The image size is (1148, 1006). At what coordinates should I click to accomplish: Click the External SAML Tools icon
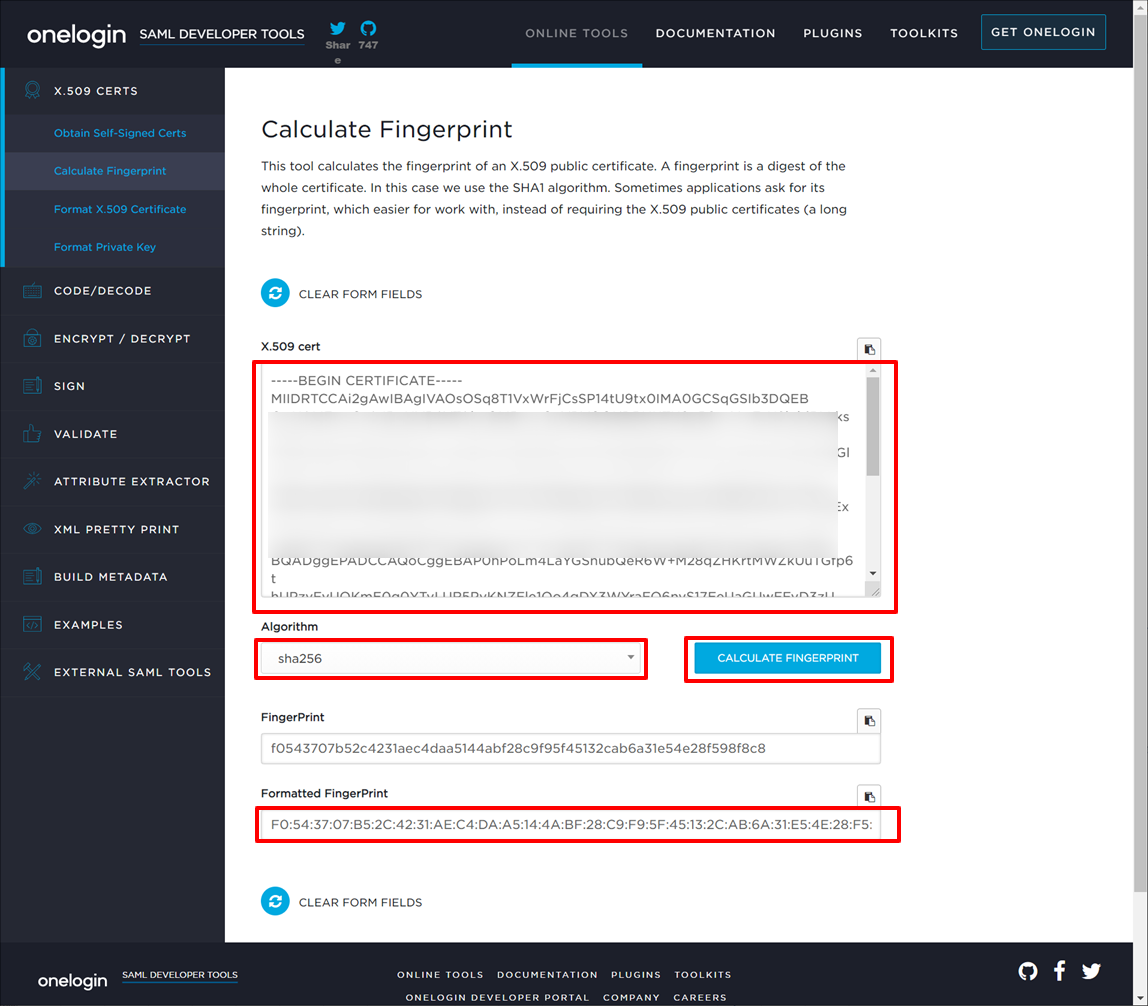point(32,671)
